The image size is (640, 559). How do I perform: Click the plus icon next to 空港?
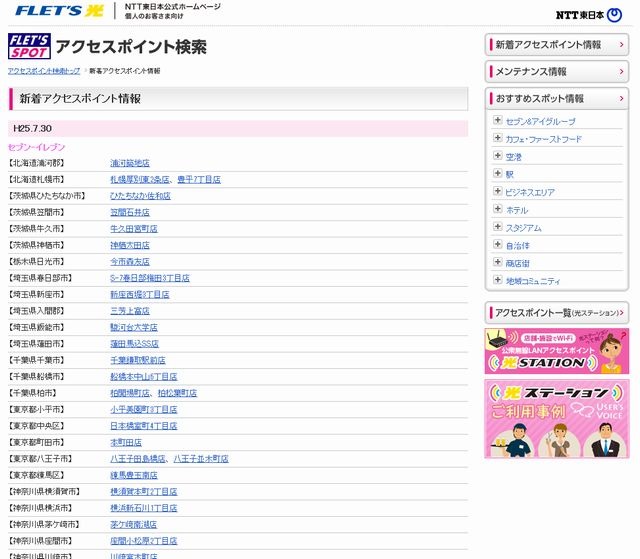click(x=497, y=155)
